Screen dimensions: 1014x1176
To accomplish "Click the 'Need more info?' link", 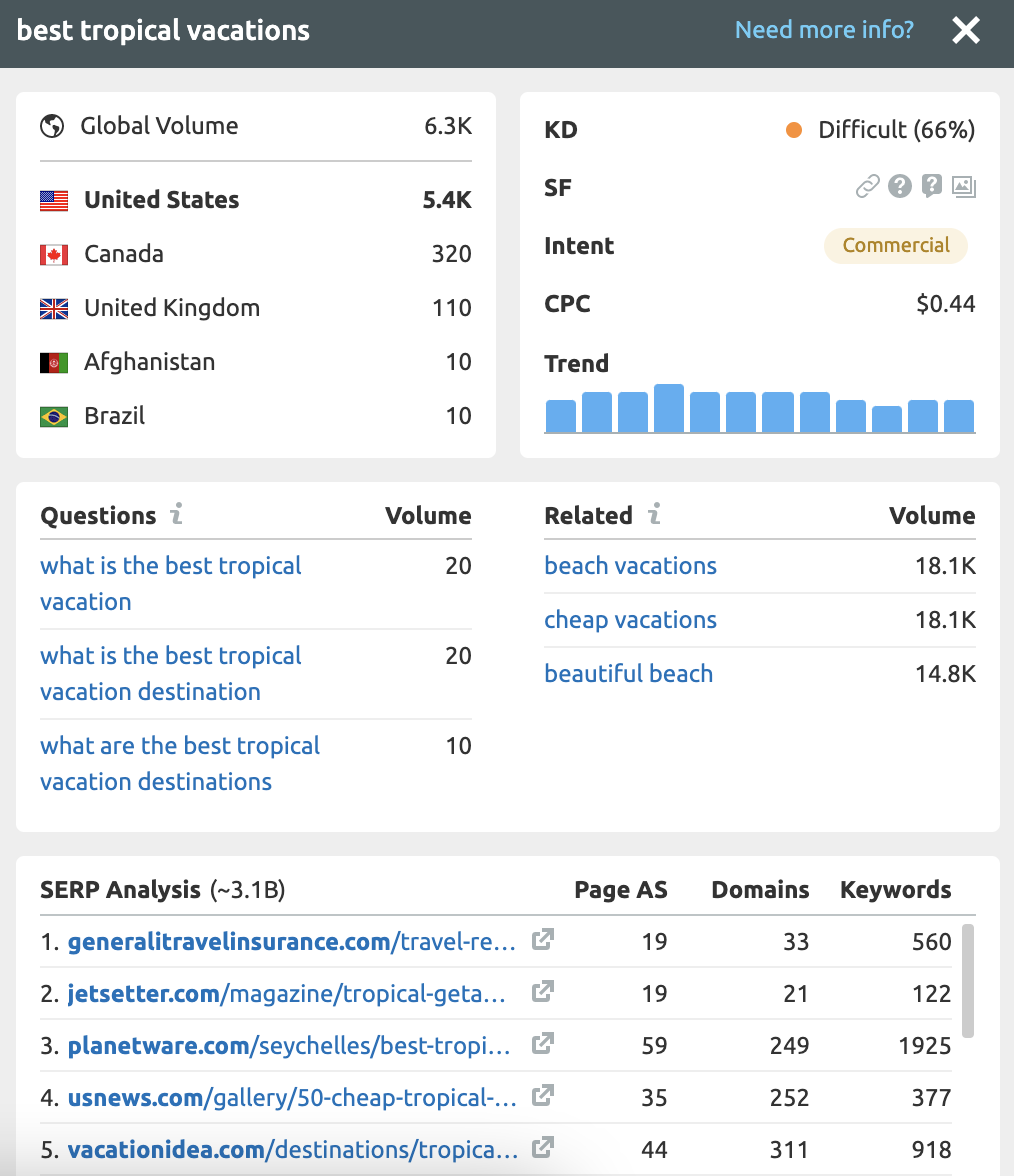I will coord(824,30).
